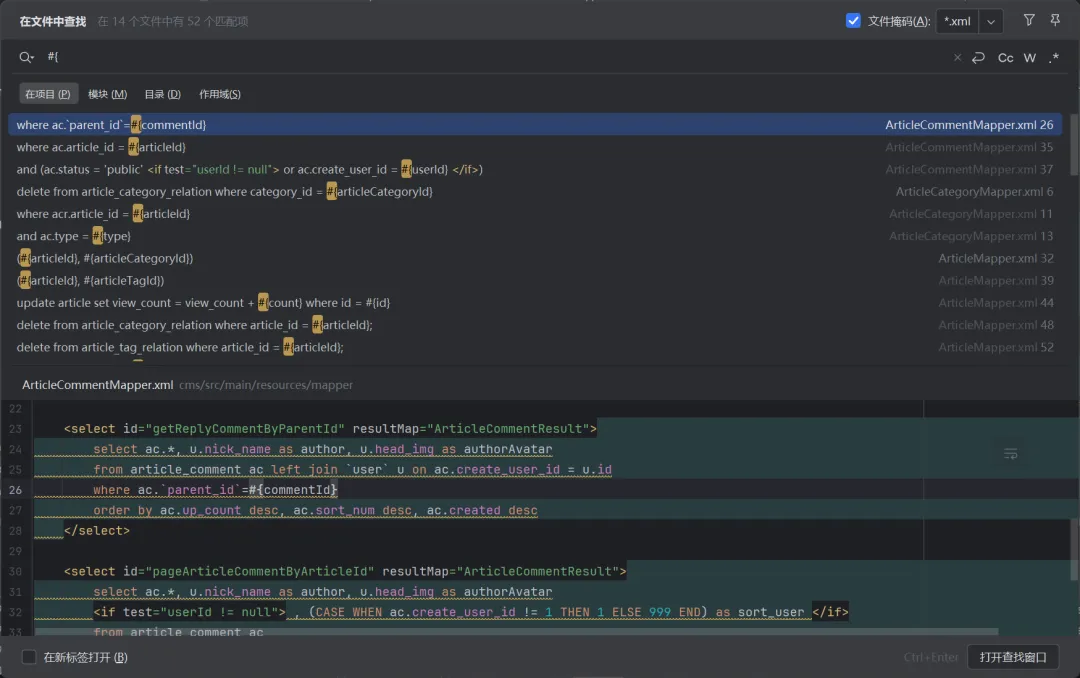The width and height of the screenshot is (1080, 678).
Task: Open the *.xml file mask dropdown arrow
Action: click(x=990, y=21)
